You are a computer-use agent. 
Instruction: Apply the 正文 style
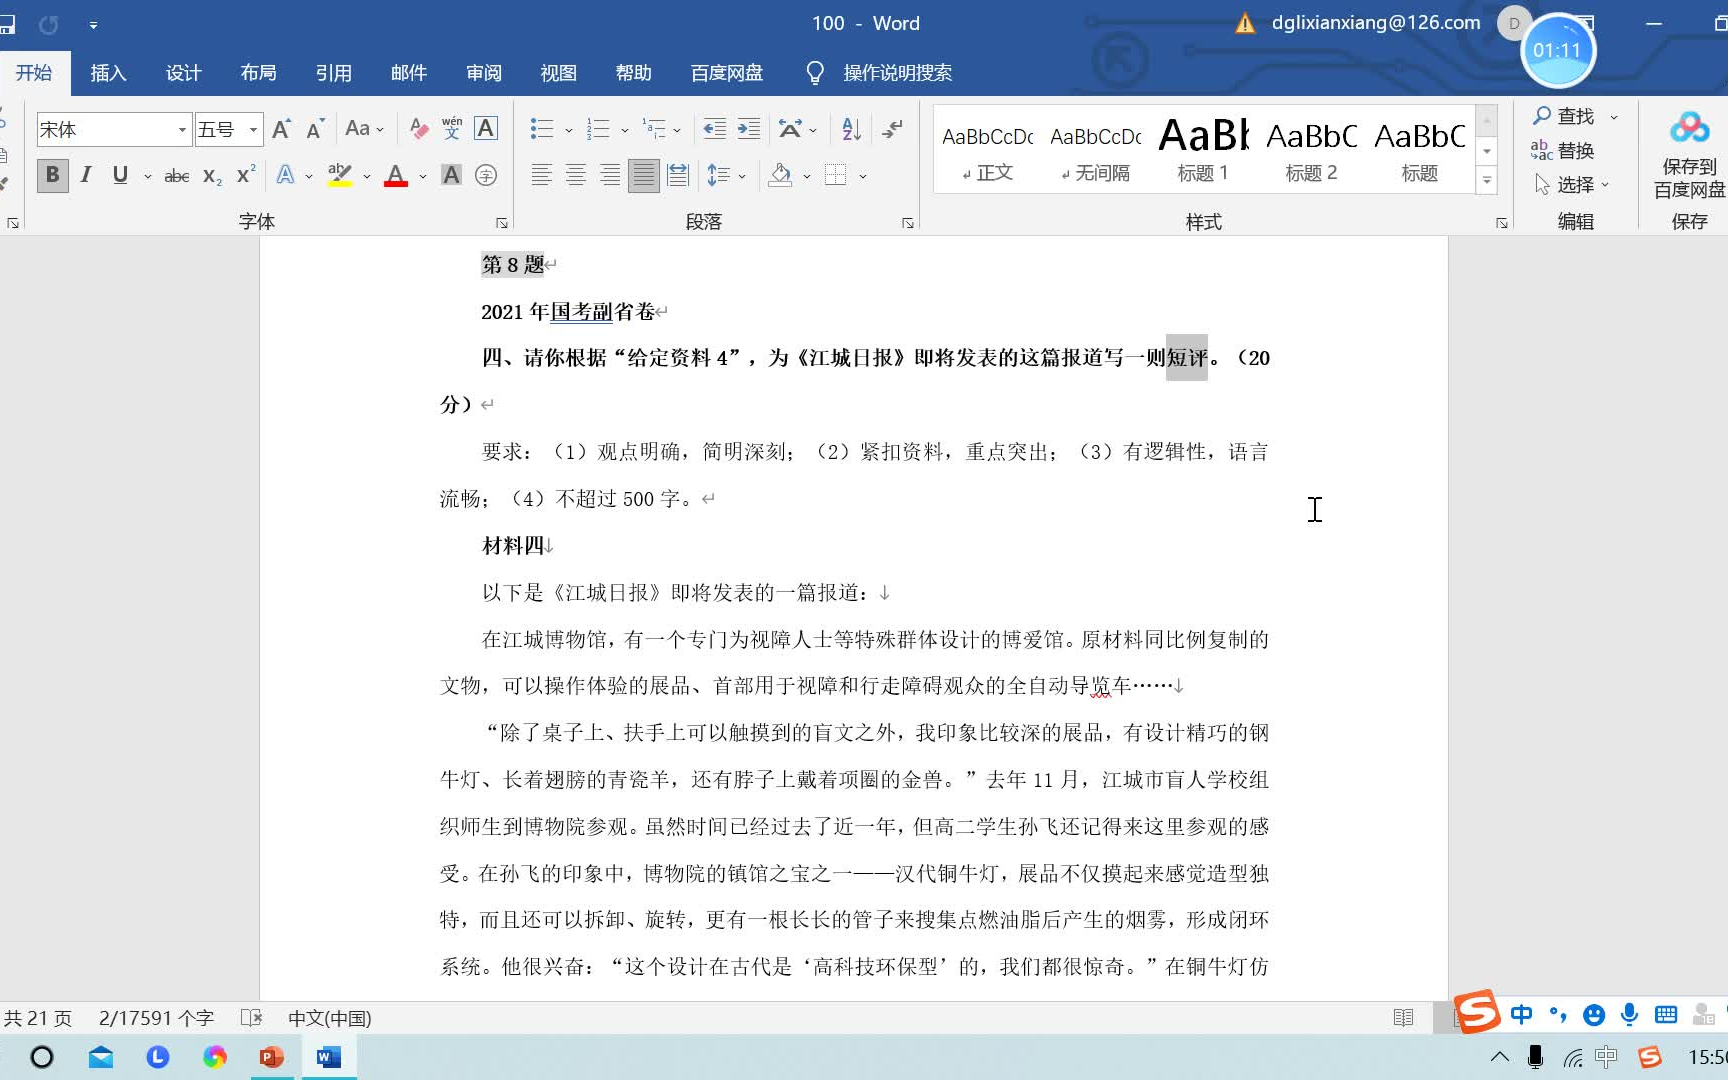pos(988,149)
